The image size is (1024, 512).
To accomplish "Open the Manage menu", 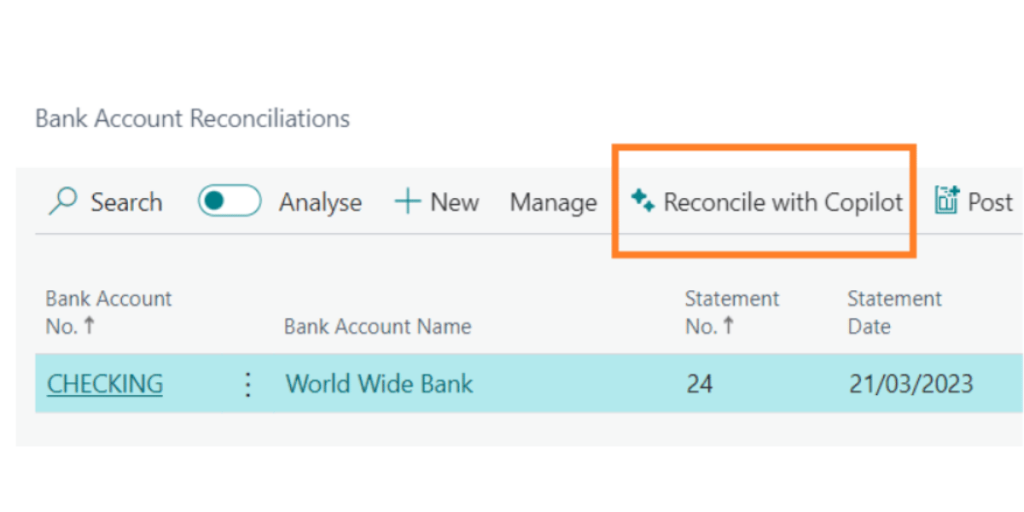I will [x=553, y=202].
